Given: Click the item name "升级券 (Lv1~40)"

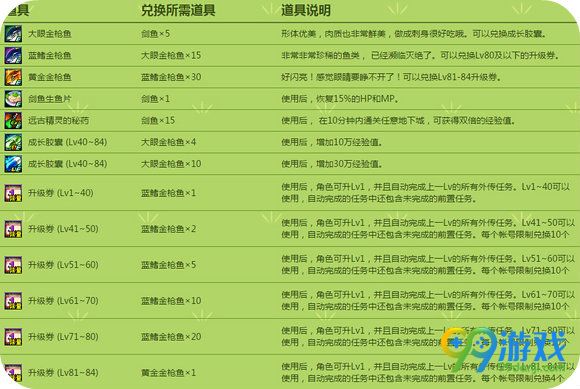Looking at the screenshot, I should pyautogui.click(x=61, y=193).
